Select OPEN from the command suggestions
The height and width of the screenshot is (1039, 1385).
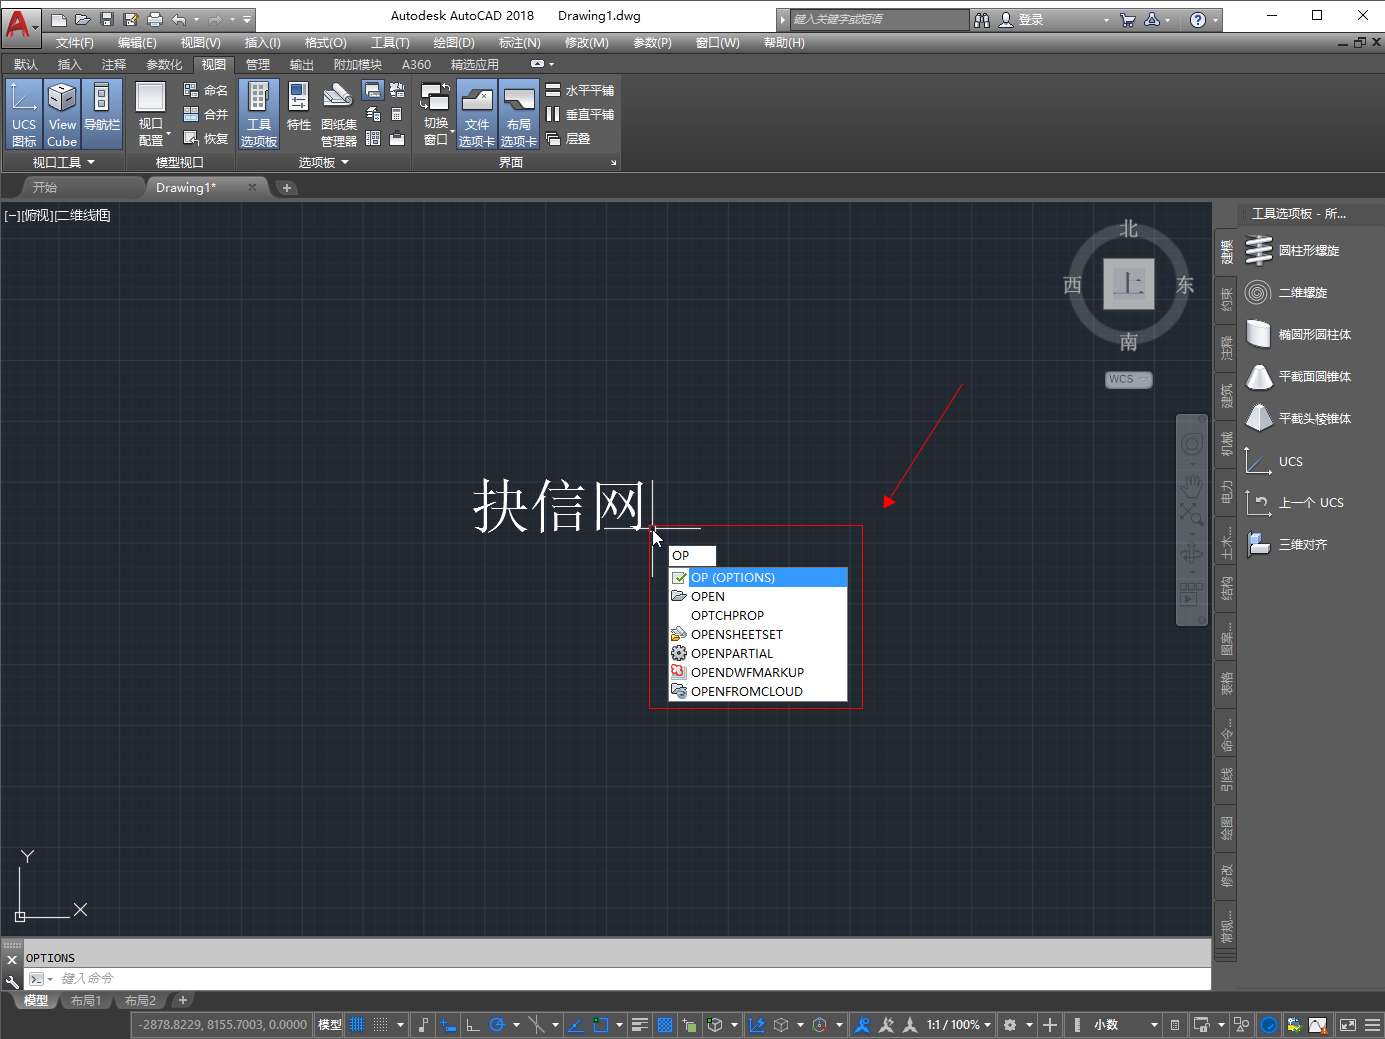[x=708, y=597]
